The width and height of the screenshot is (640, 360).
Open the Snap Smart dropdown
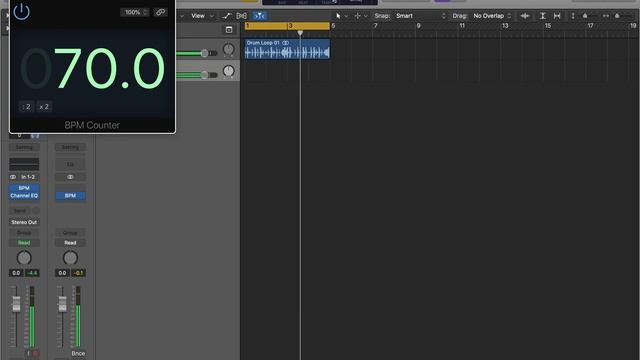(420, 16)
